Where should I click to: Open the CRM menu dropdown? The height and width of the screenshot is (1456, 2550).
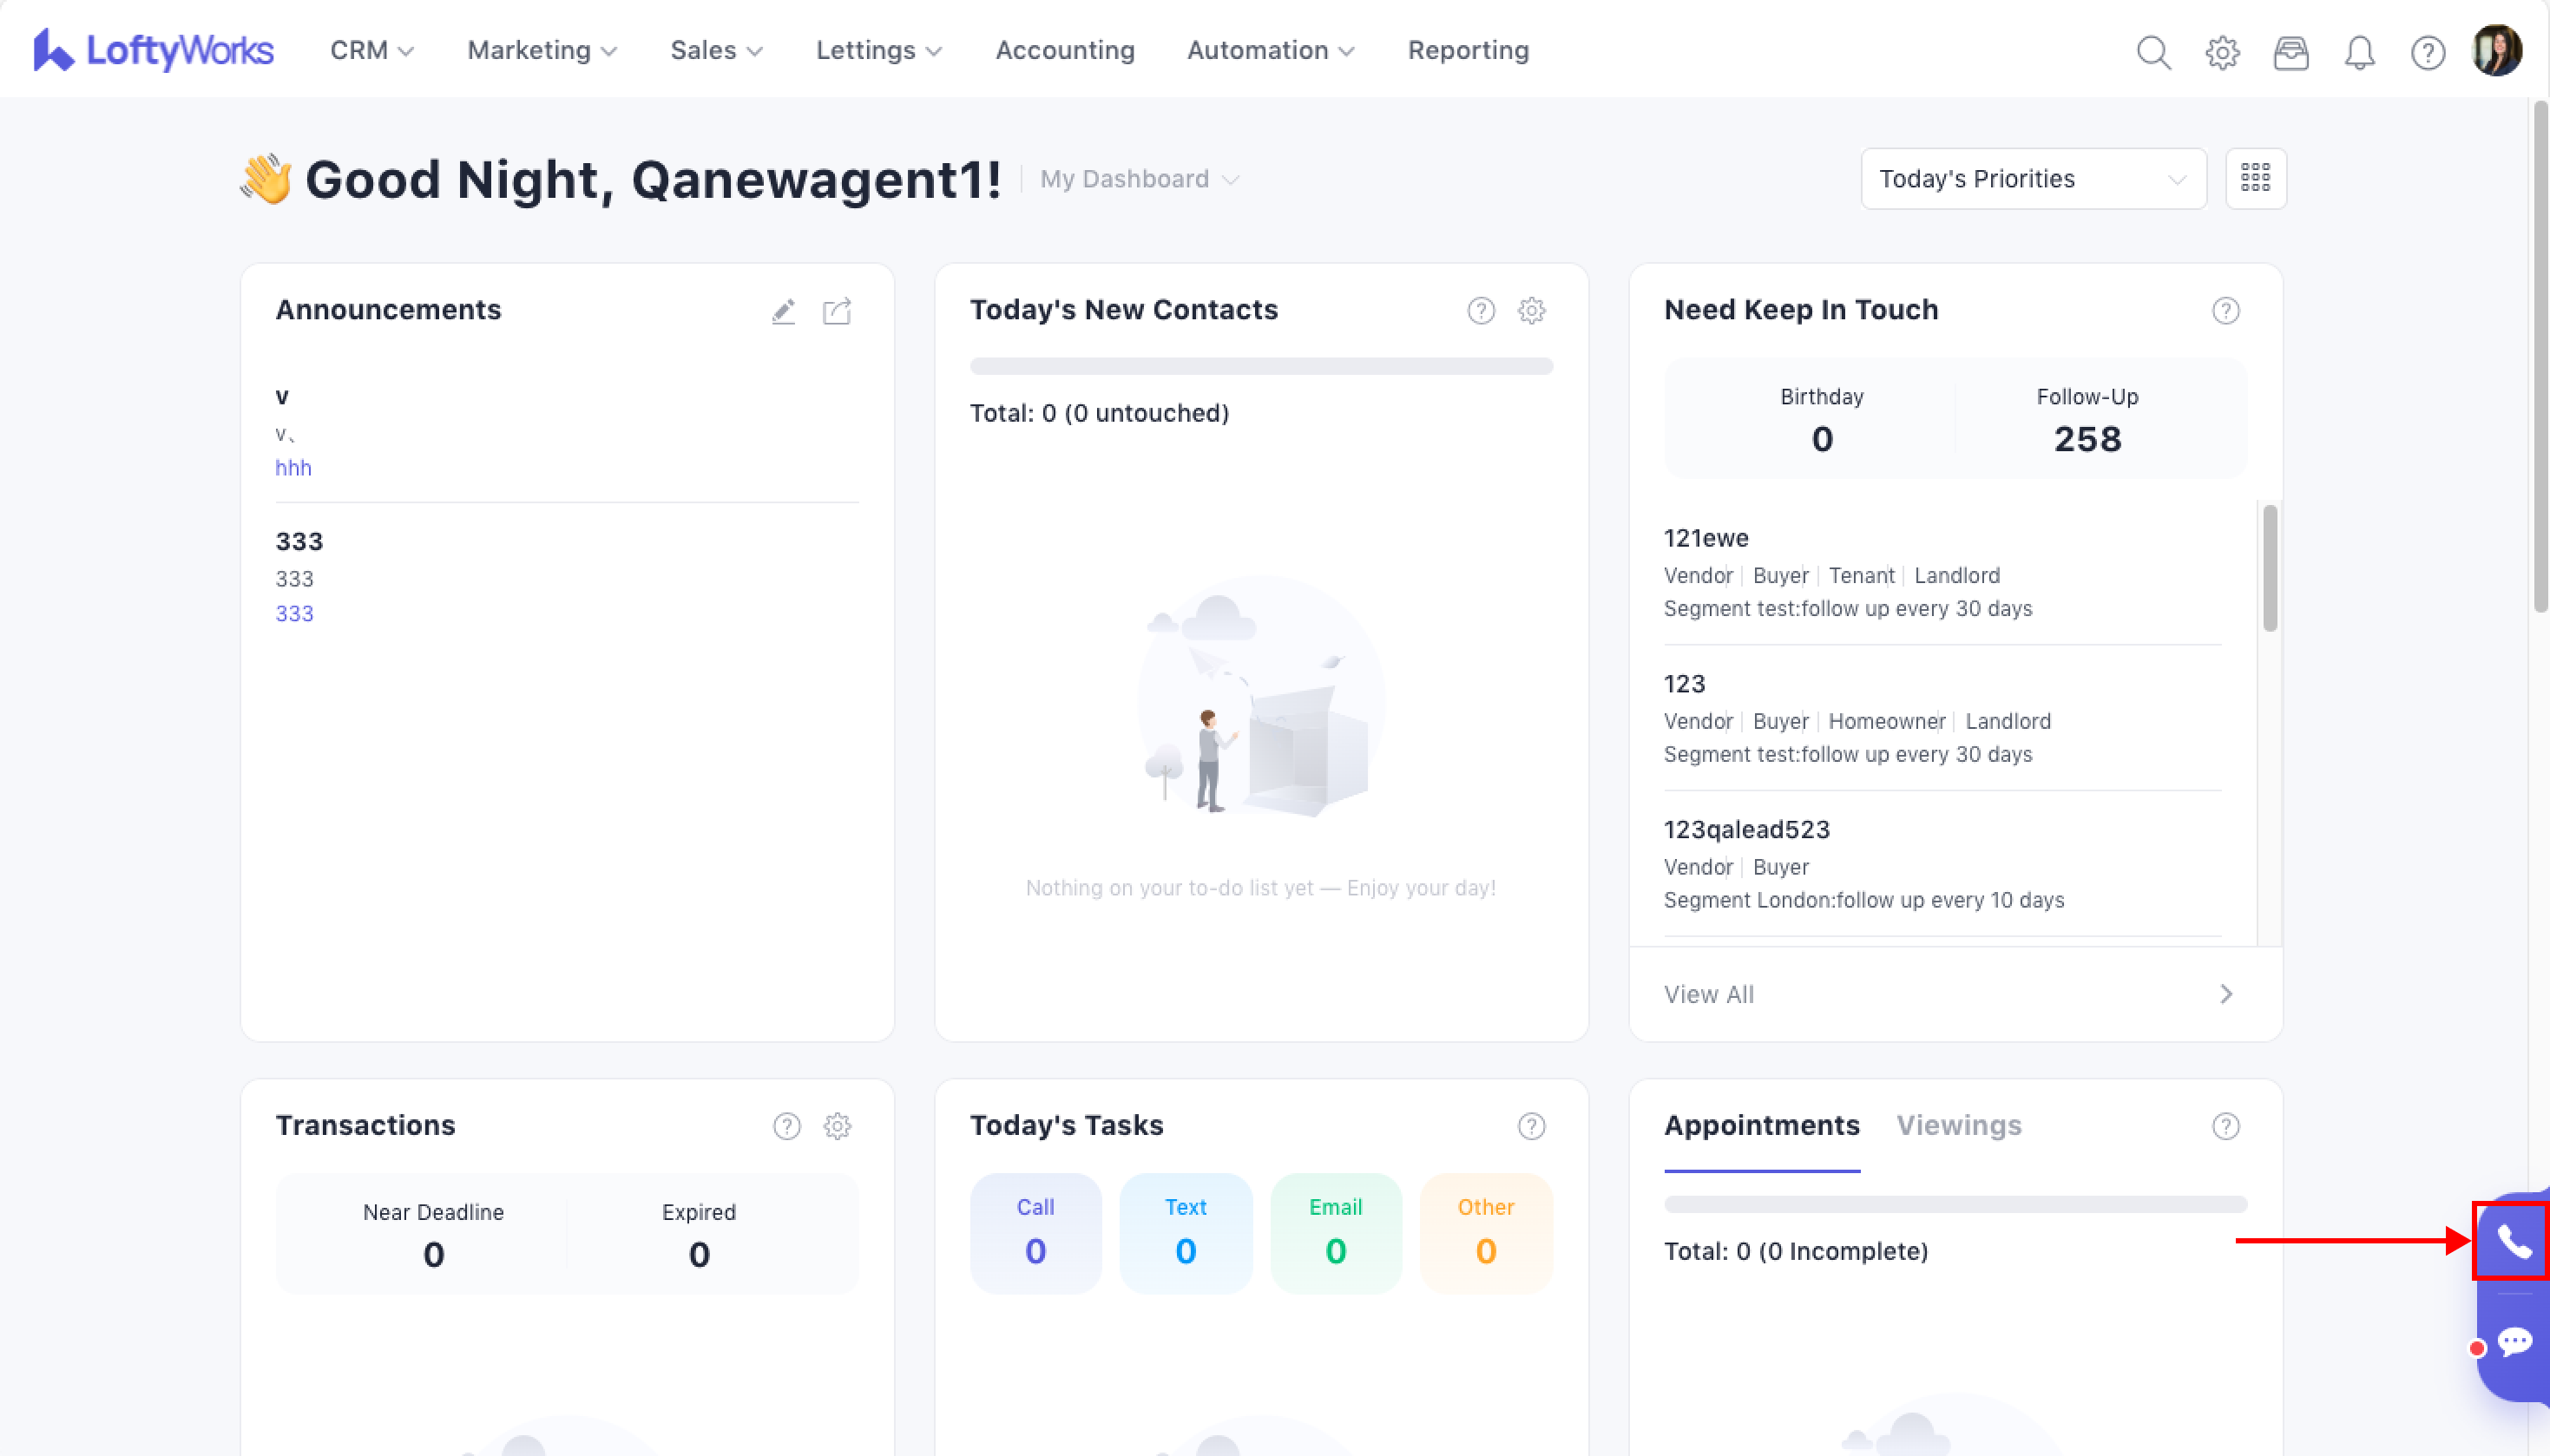coord(371,50)
